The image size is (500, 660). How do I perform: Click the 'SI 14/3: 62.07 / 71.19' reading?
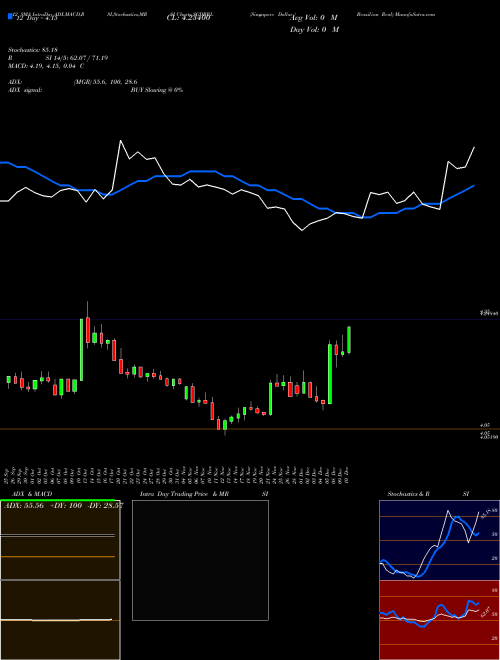(77, 58)
